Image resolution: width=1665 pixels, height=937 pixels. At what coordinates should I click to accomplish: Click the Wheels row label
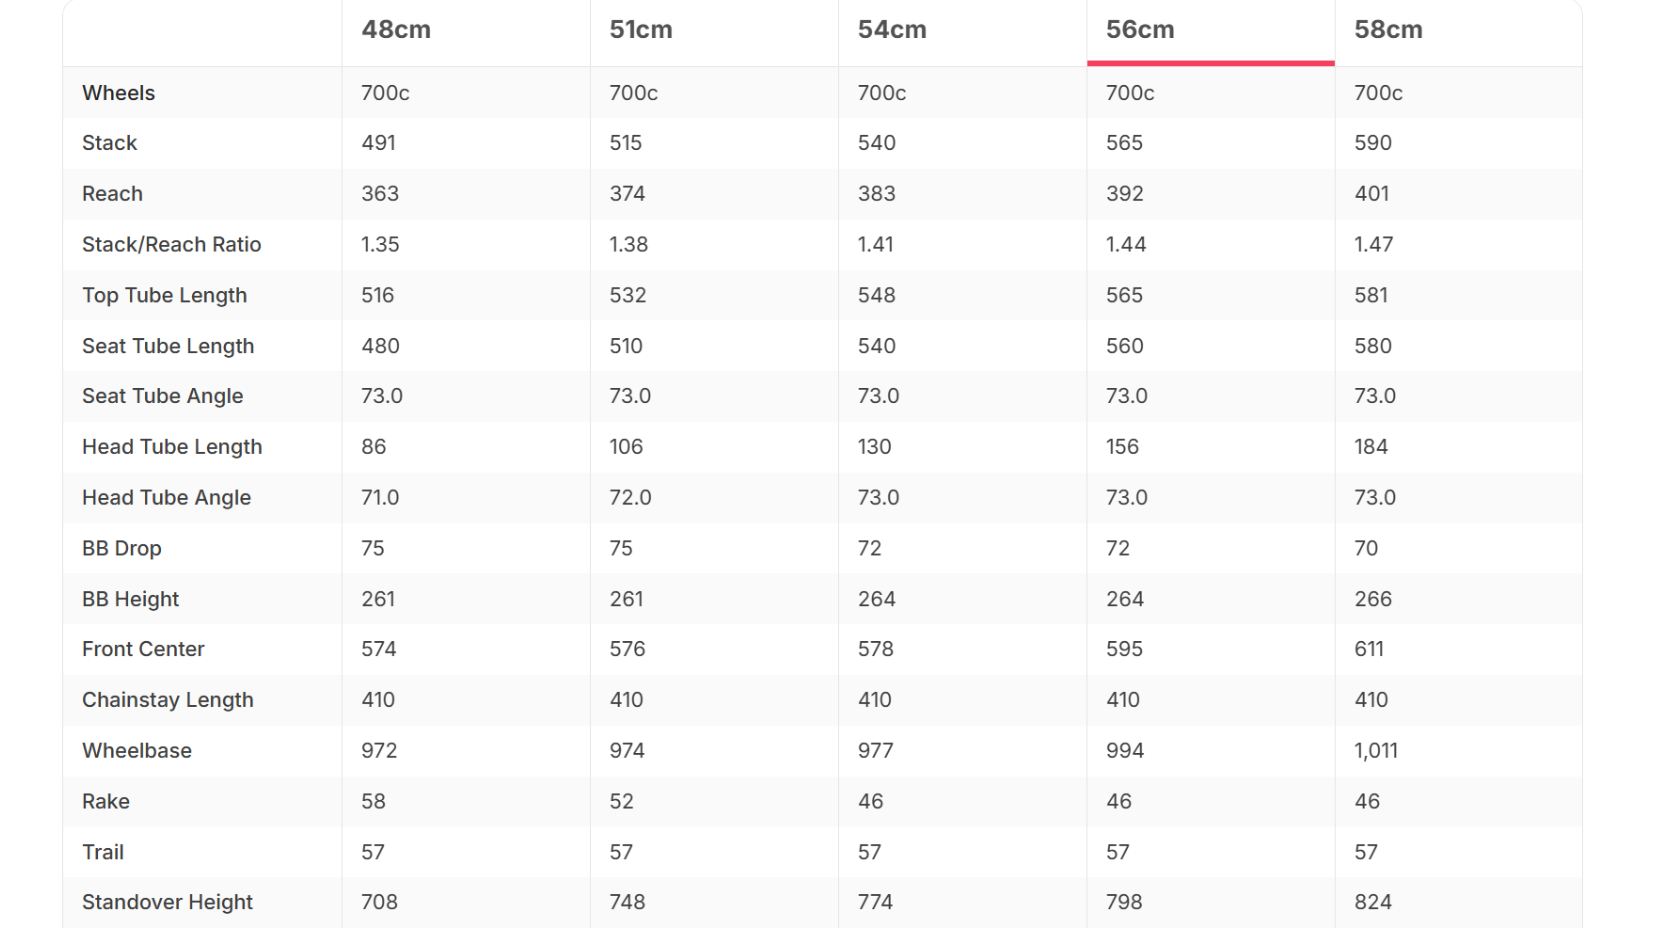pos(118,93)
